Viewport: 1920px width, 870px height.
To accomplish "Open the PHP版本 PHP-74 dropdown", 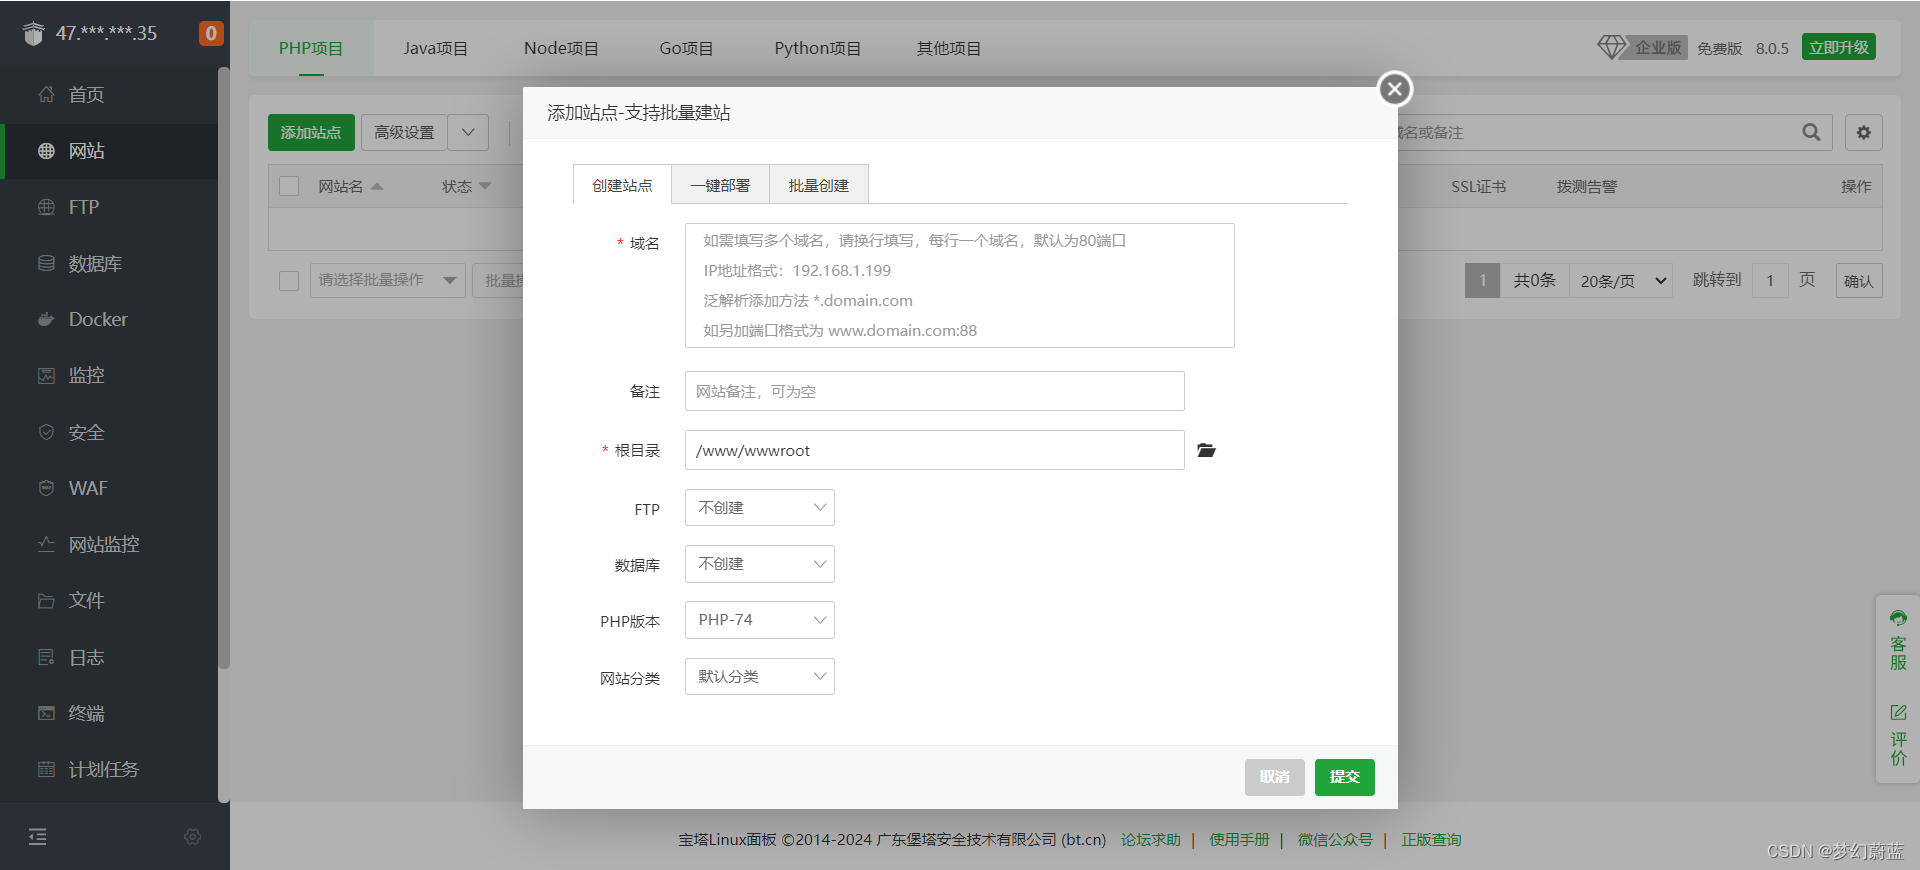I will pyautogui.click(x=760, y=620).
